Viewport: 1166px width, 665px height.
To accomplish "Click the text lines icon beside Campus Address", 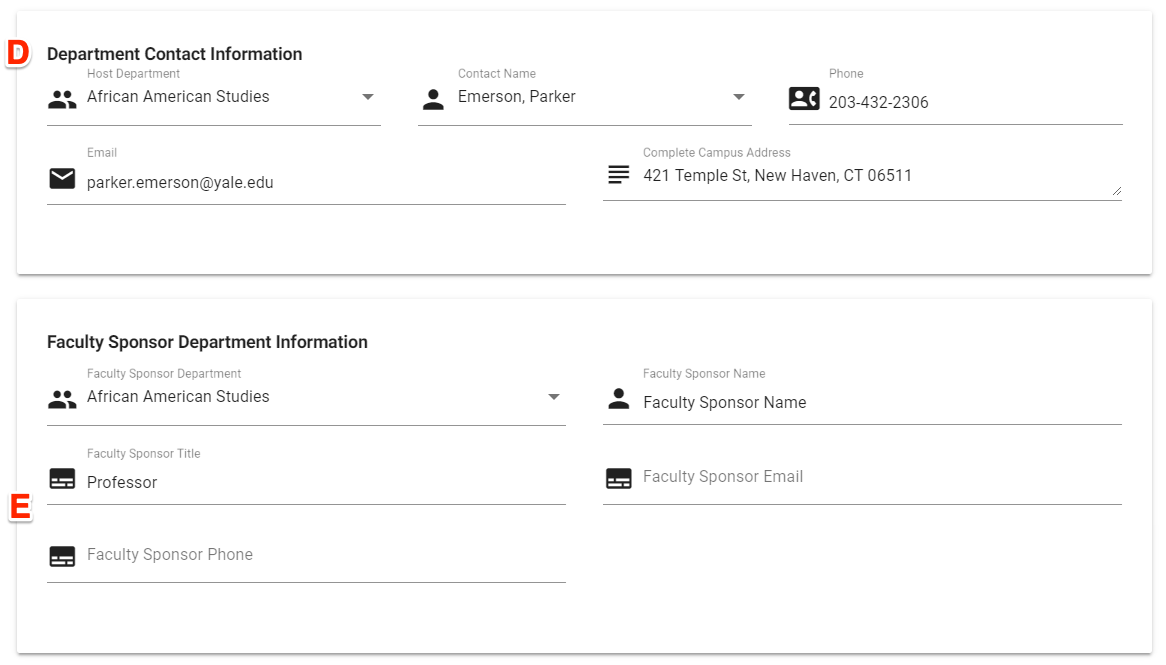I will pyautogui.click(x=619, y=175).
